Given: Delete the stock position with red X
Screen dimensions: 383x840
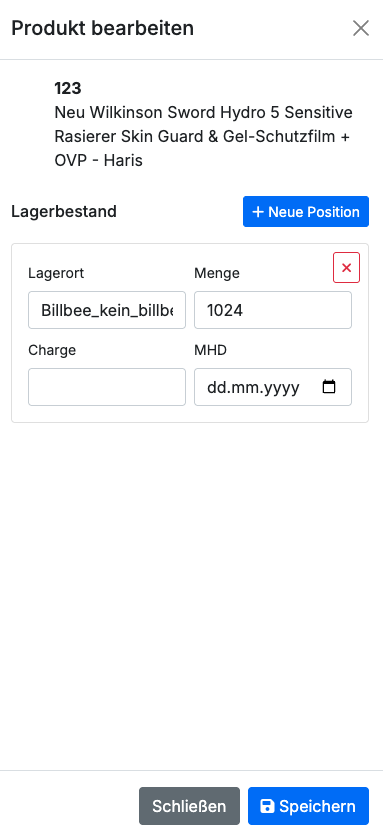Looking at the screenshot, I should [347, 268].
